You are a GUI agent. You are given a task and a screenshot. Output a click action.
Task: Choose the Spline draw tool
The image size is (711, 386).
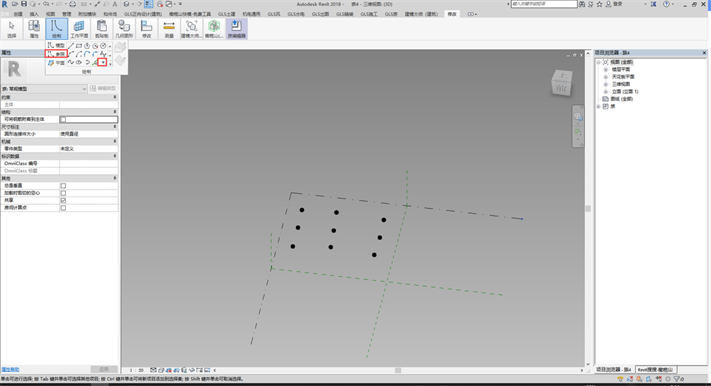71,62
